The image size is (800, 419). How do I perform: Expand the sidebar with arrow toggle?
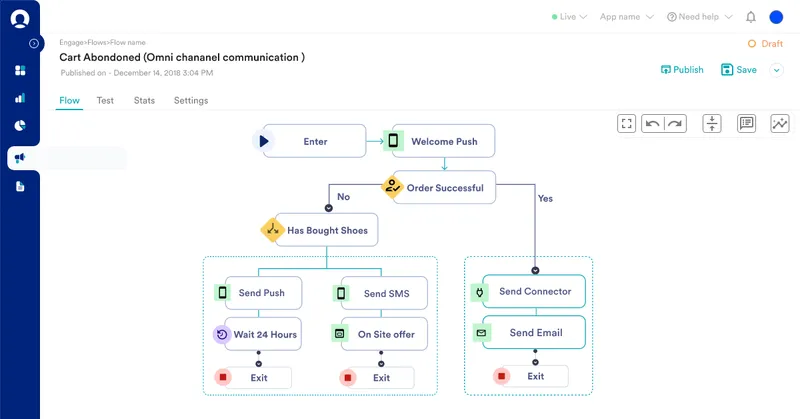35,44
